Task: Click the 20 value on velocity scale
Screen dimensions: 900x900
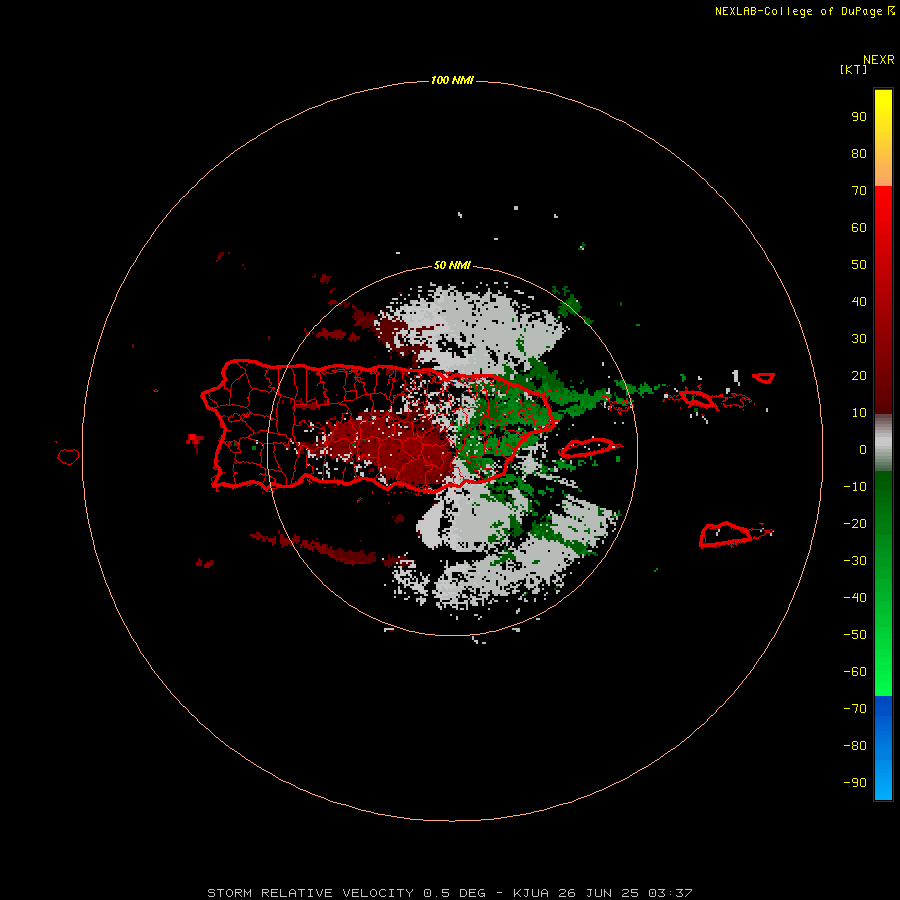Action: 859,375
